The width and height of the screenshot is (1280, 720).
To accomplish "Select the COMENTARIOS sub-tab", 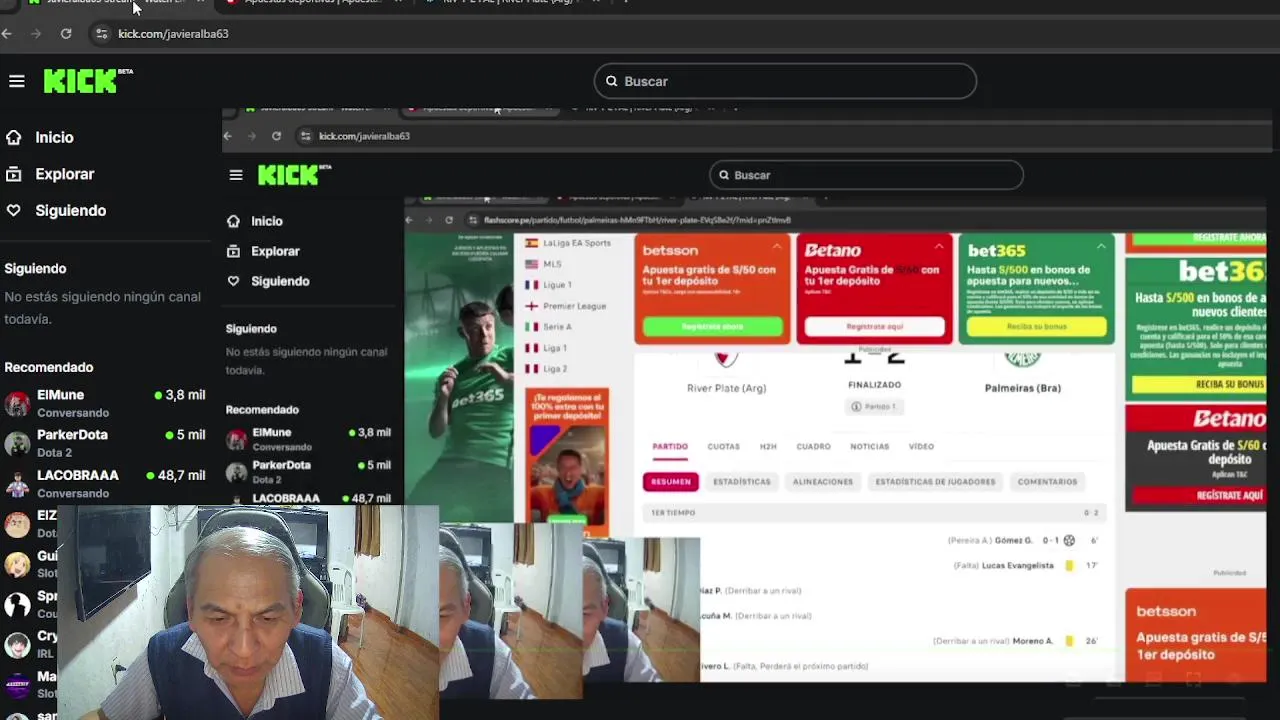I will coord(1047,482).
